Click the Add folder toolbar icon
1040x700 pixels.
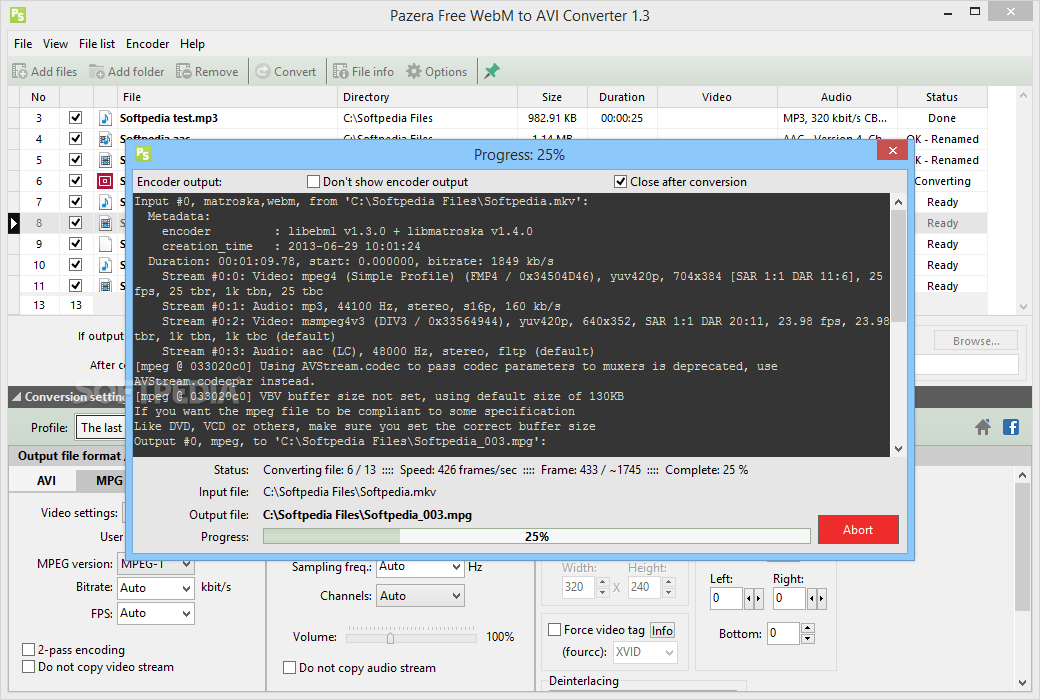coord(97,71)
